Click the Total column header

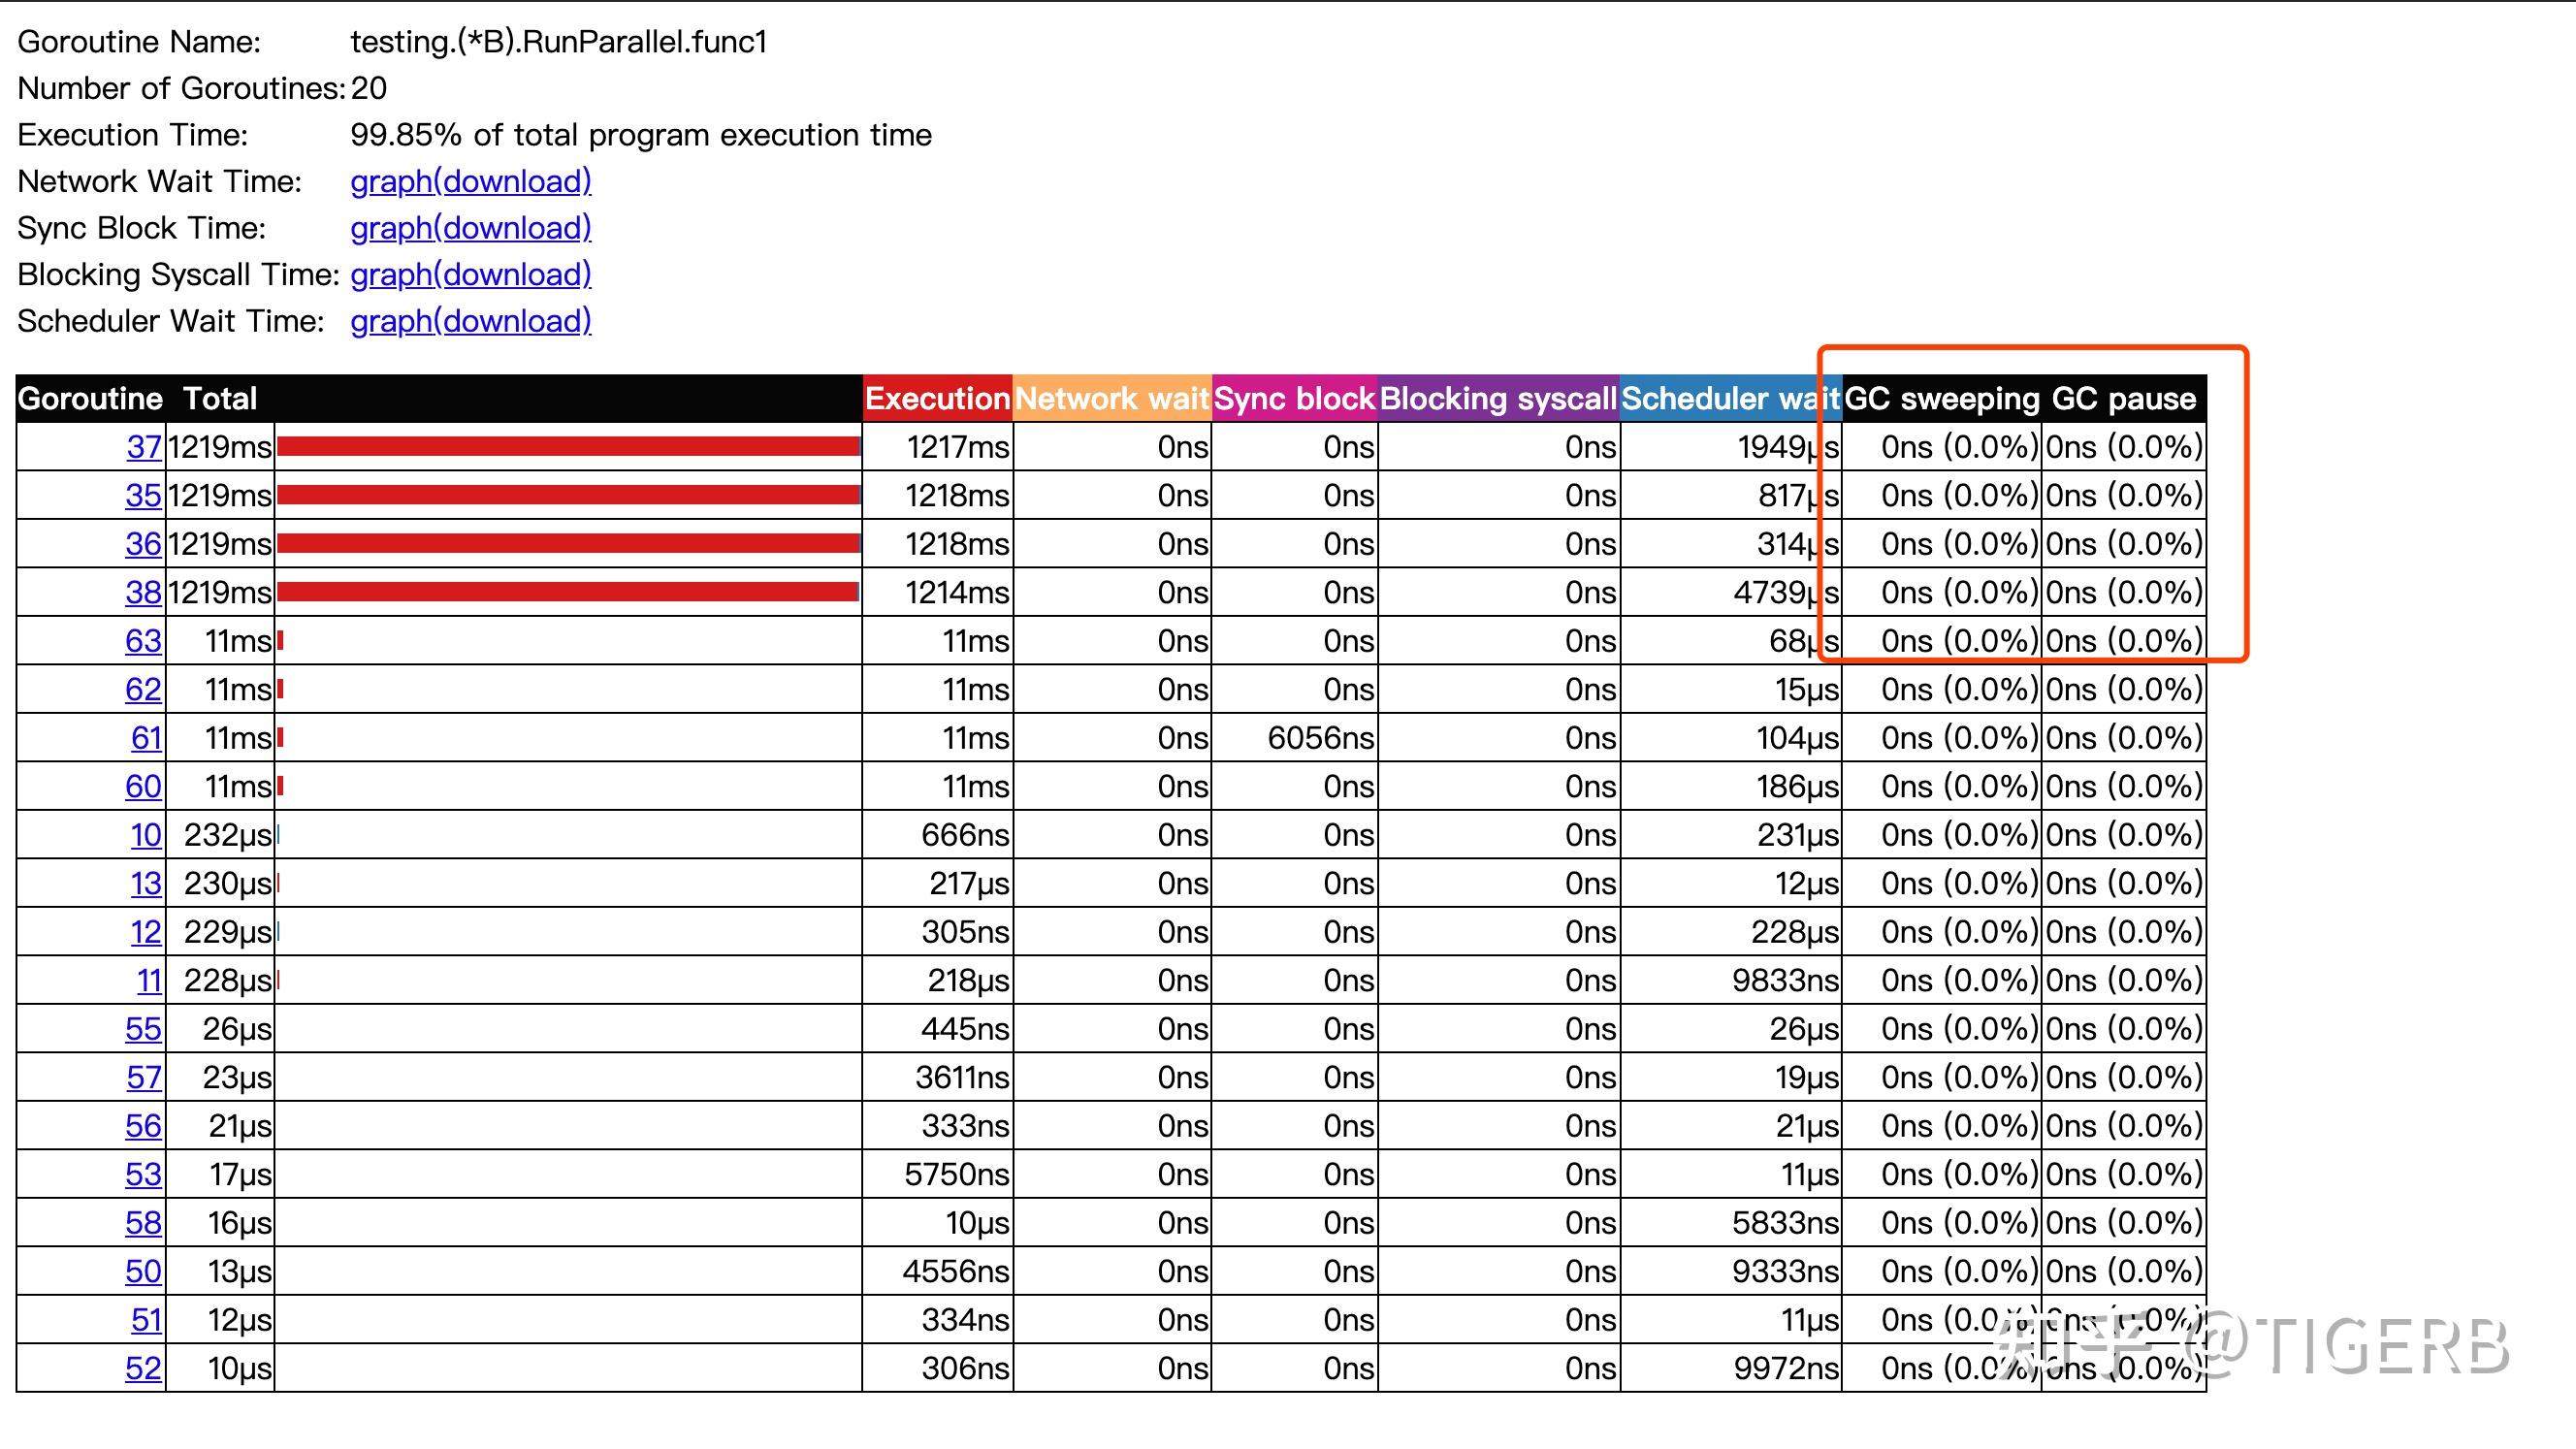point(220,399)
